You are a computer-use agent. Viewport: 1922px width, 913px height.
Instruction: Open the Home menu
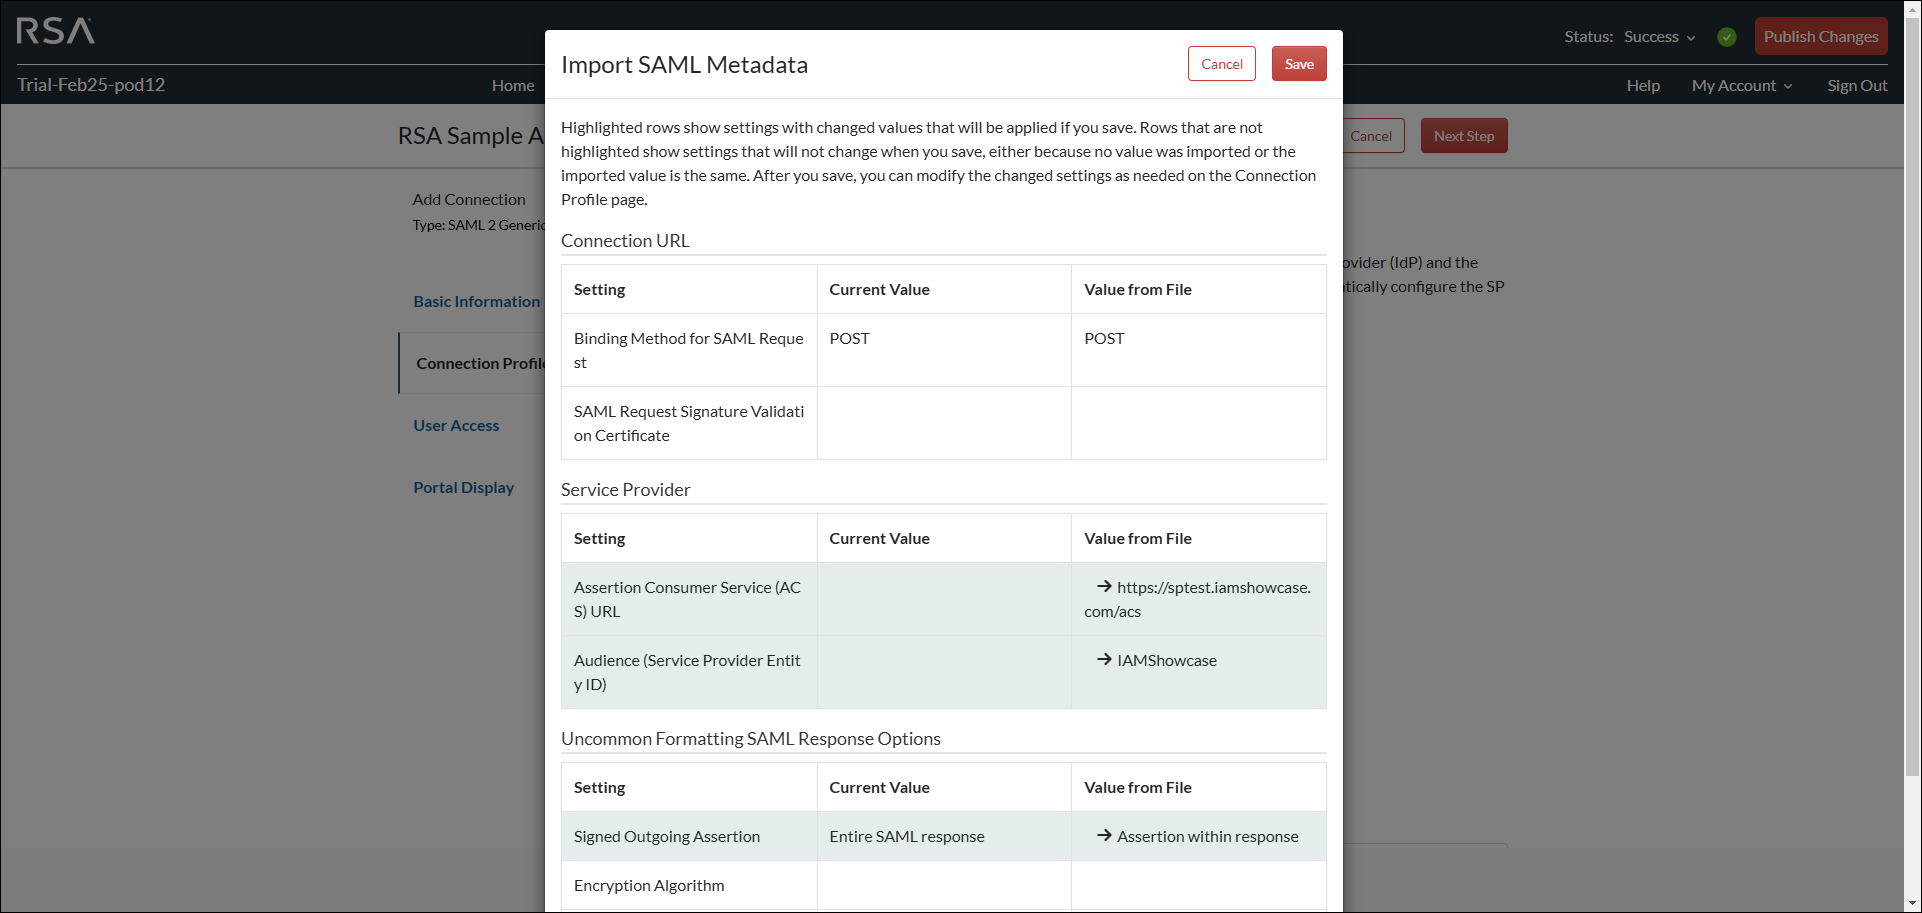pyautogui.click(x=513, y=85)
